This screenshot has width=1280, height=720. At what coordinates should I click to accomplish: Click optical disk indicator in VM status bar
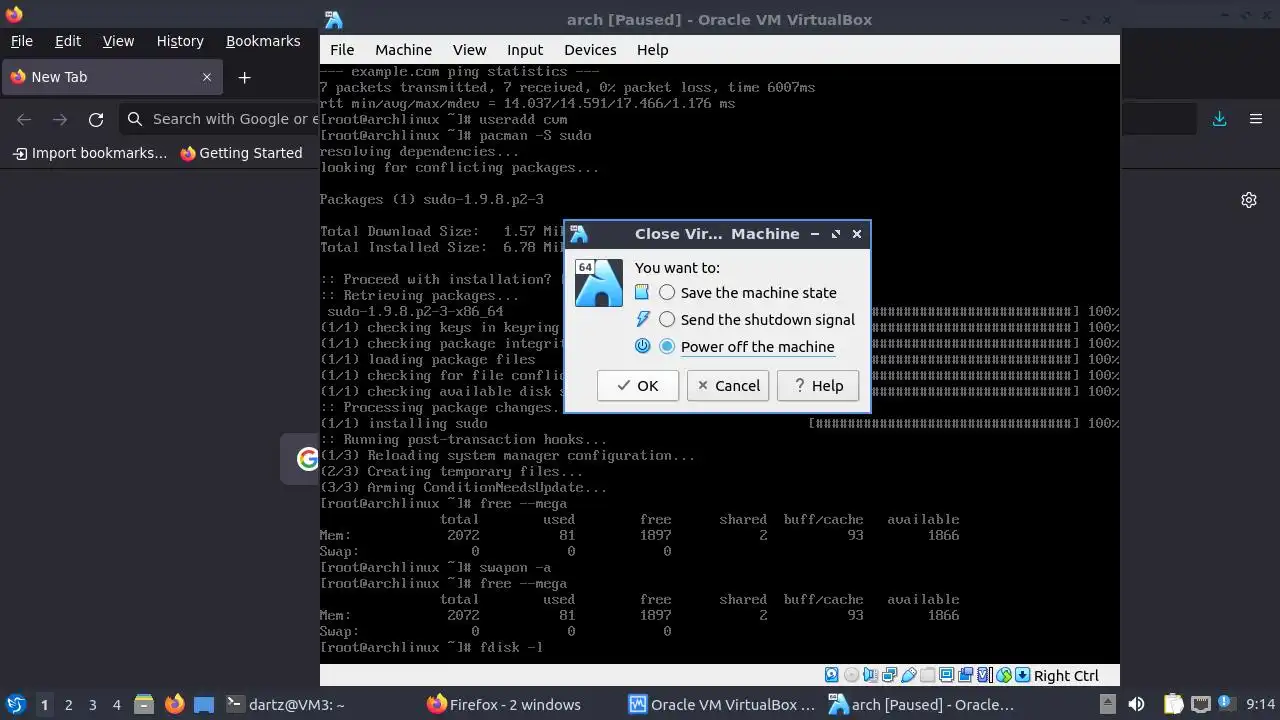pyautogui.click(x=852, y=676)
